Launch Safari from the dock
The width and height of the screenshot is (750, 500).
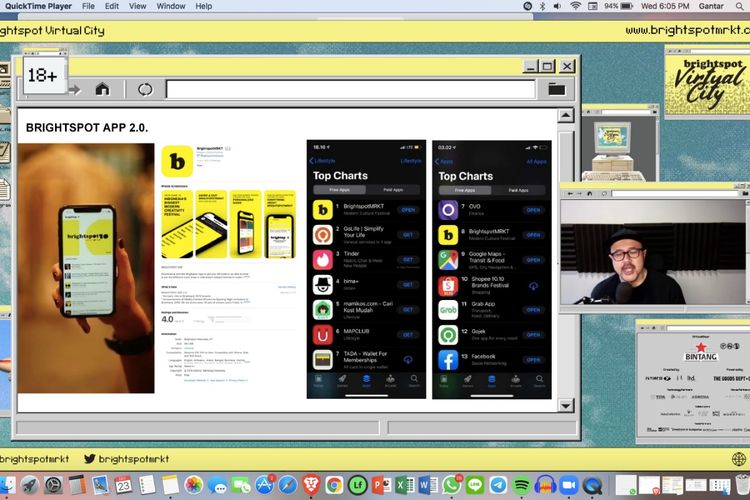tap(287, 485)
